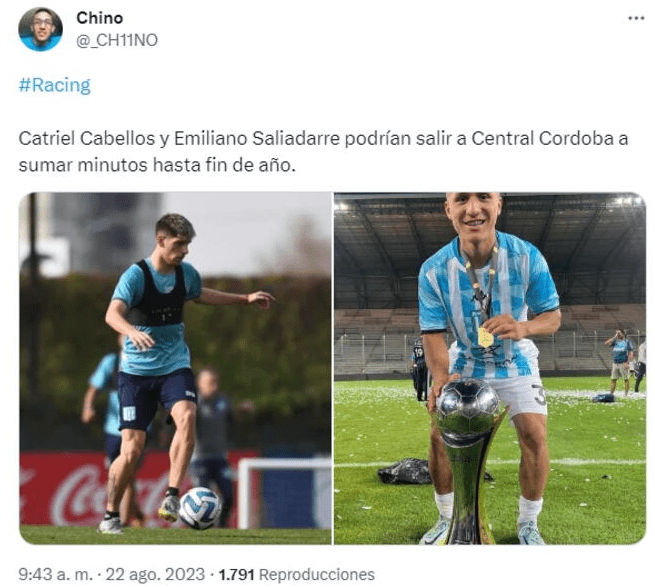Open the left training photo thumbnail

pyautogui.click(x=175, y=368)
